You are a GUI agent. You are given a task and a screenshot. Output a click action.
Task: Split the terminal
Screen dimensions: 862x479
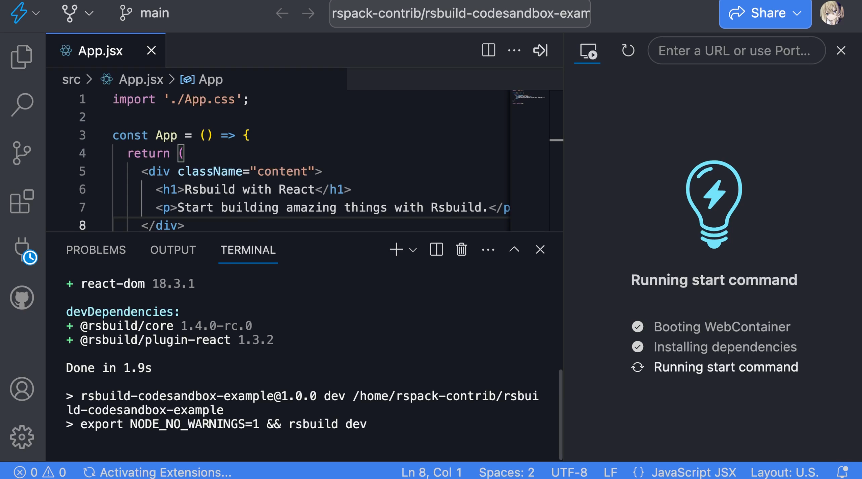pyautogui.click(x=436, y=250)
